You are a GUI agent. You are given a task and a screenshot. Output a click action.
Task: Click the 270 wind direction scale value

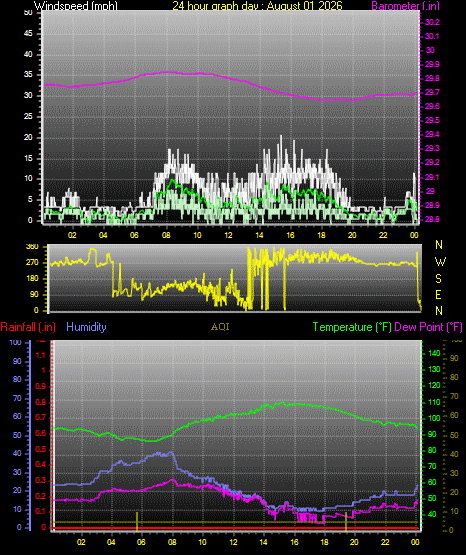click(x=32, y=263)
